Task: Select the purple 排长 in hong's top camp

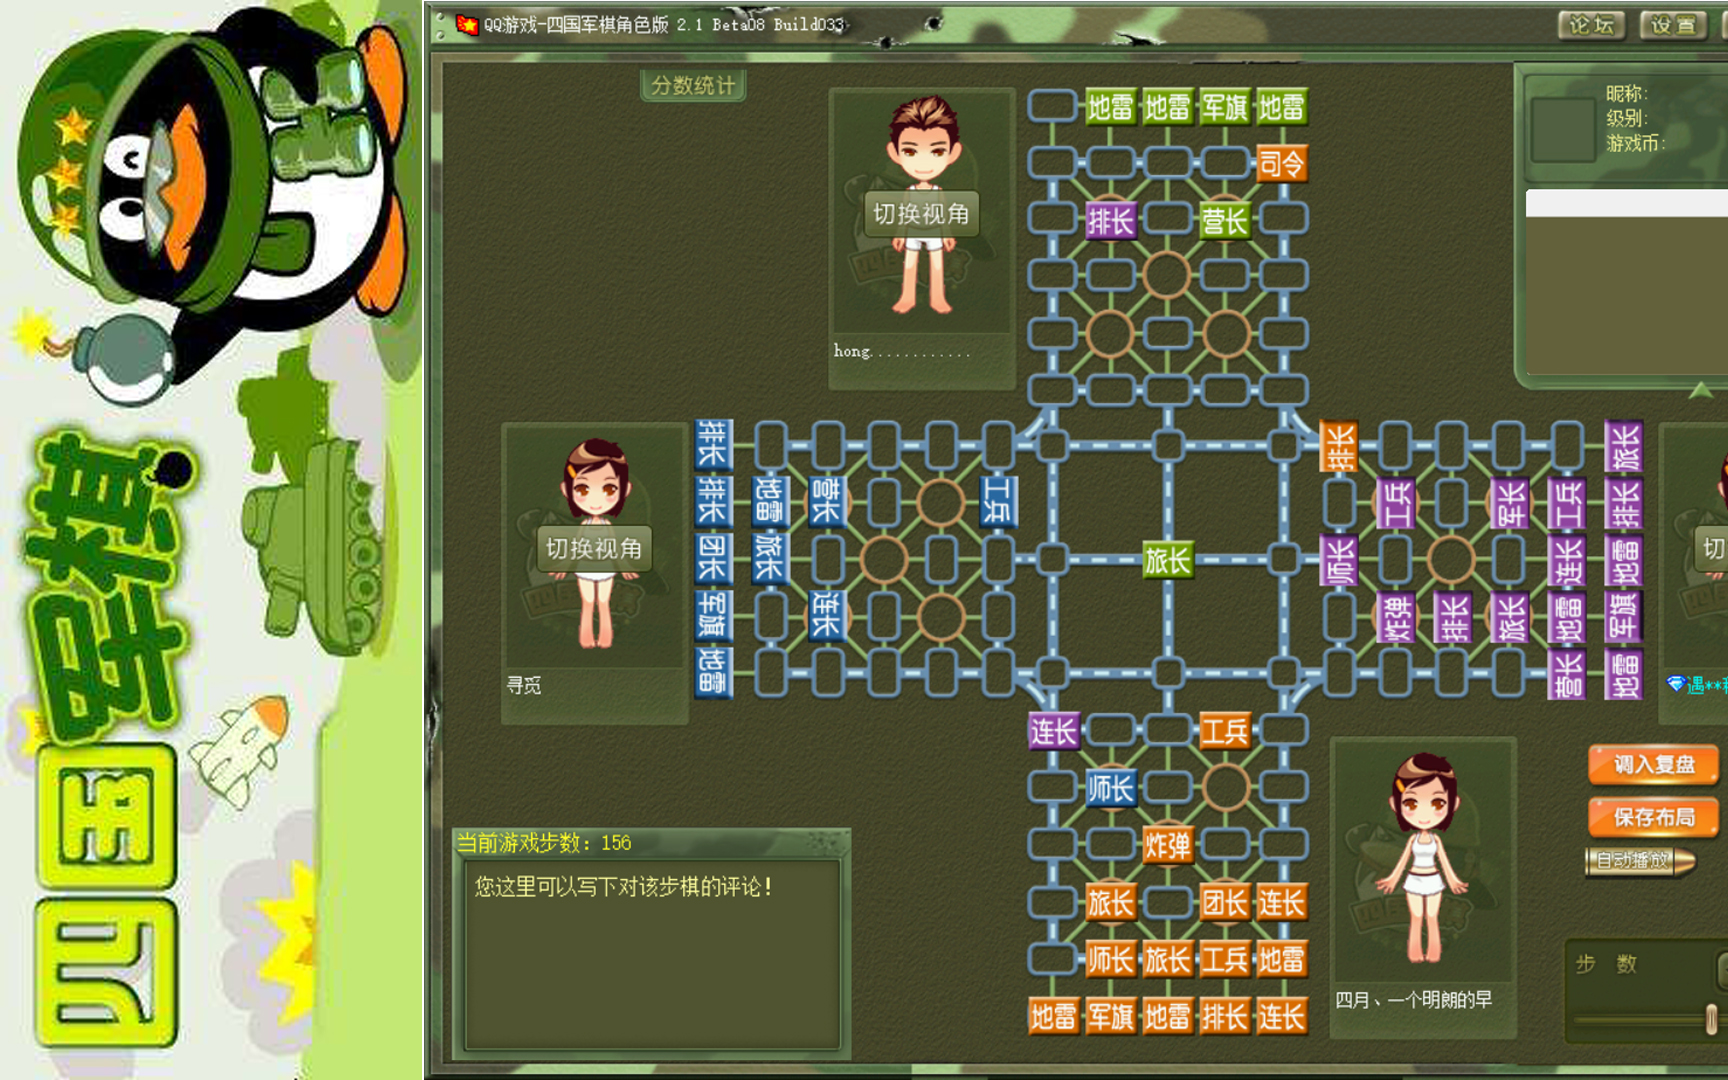Action: click(1110, 220)
